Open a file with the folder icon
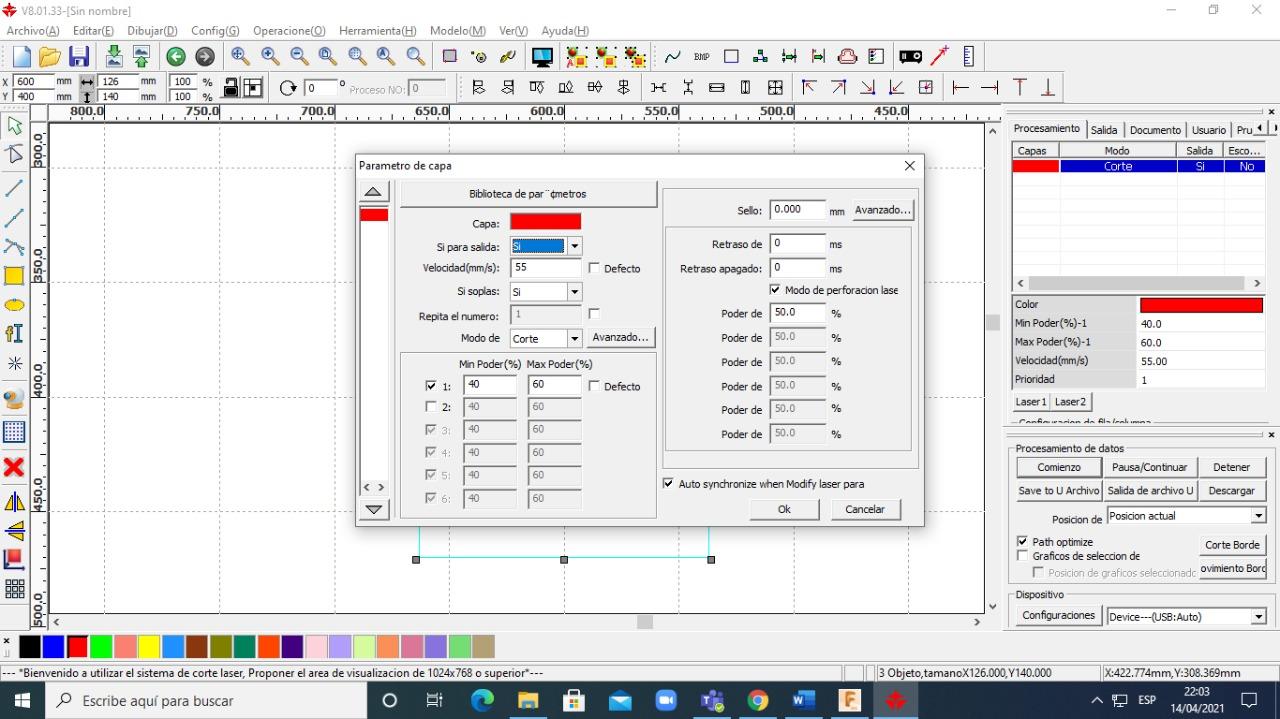The image size is (1280, 719). click(x=50, y=57)
